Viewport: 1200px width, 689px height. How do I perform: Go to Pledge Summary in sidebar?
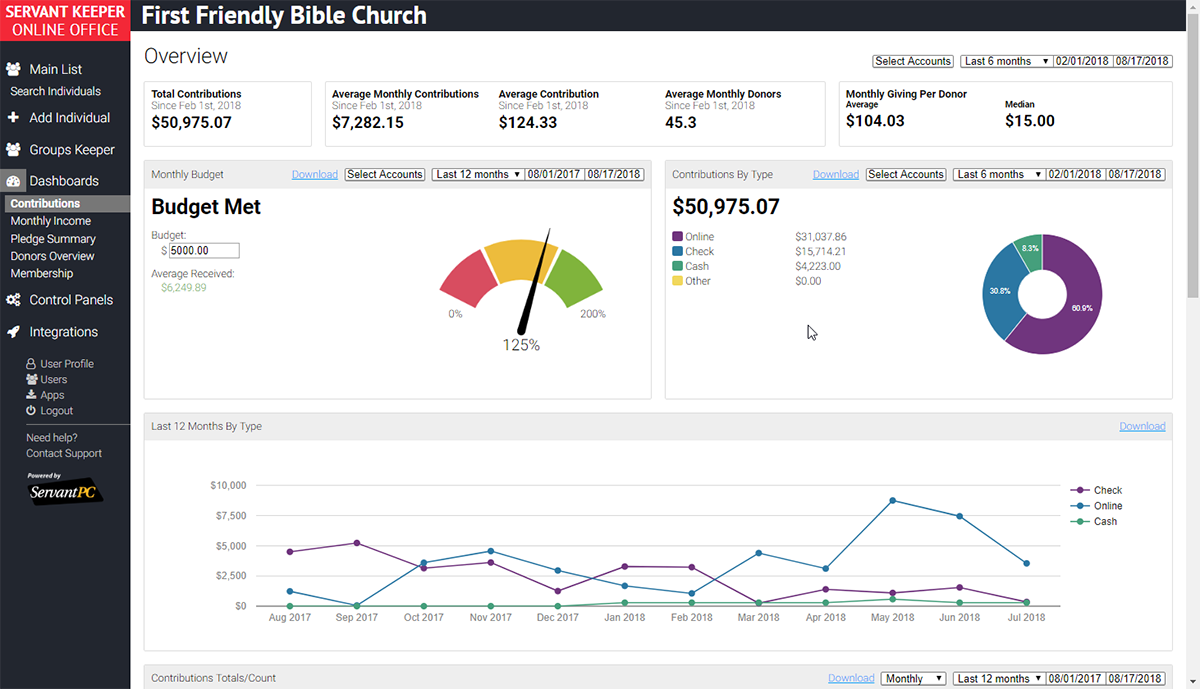(53, 239)
